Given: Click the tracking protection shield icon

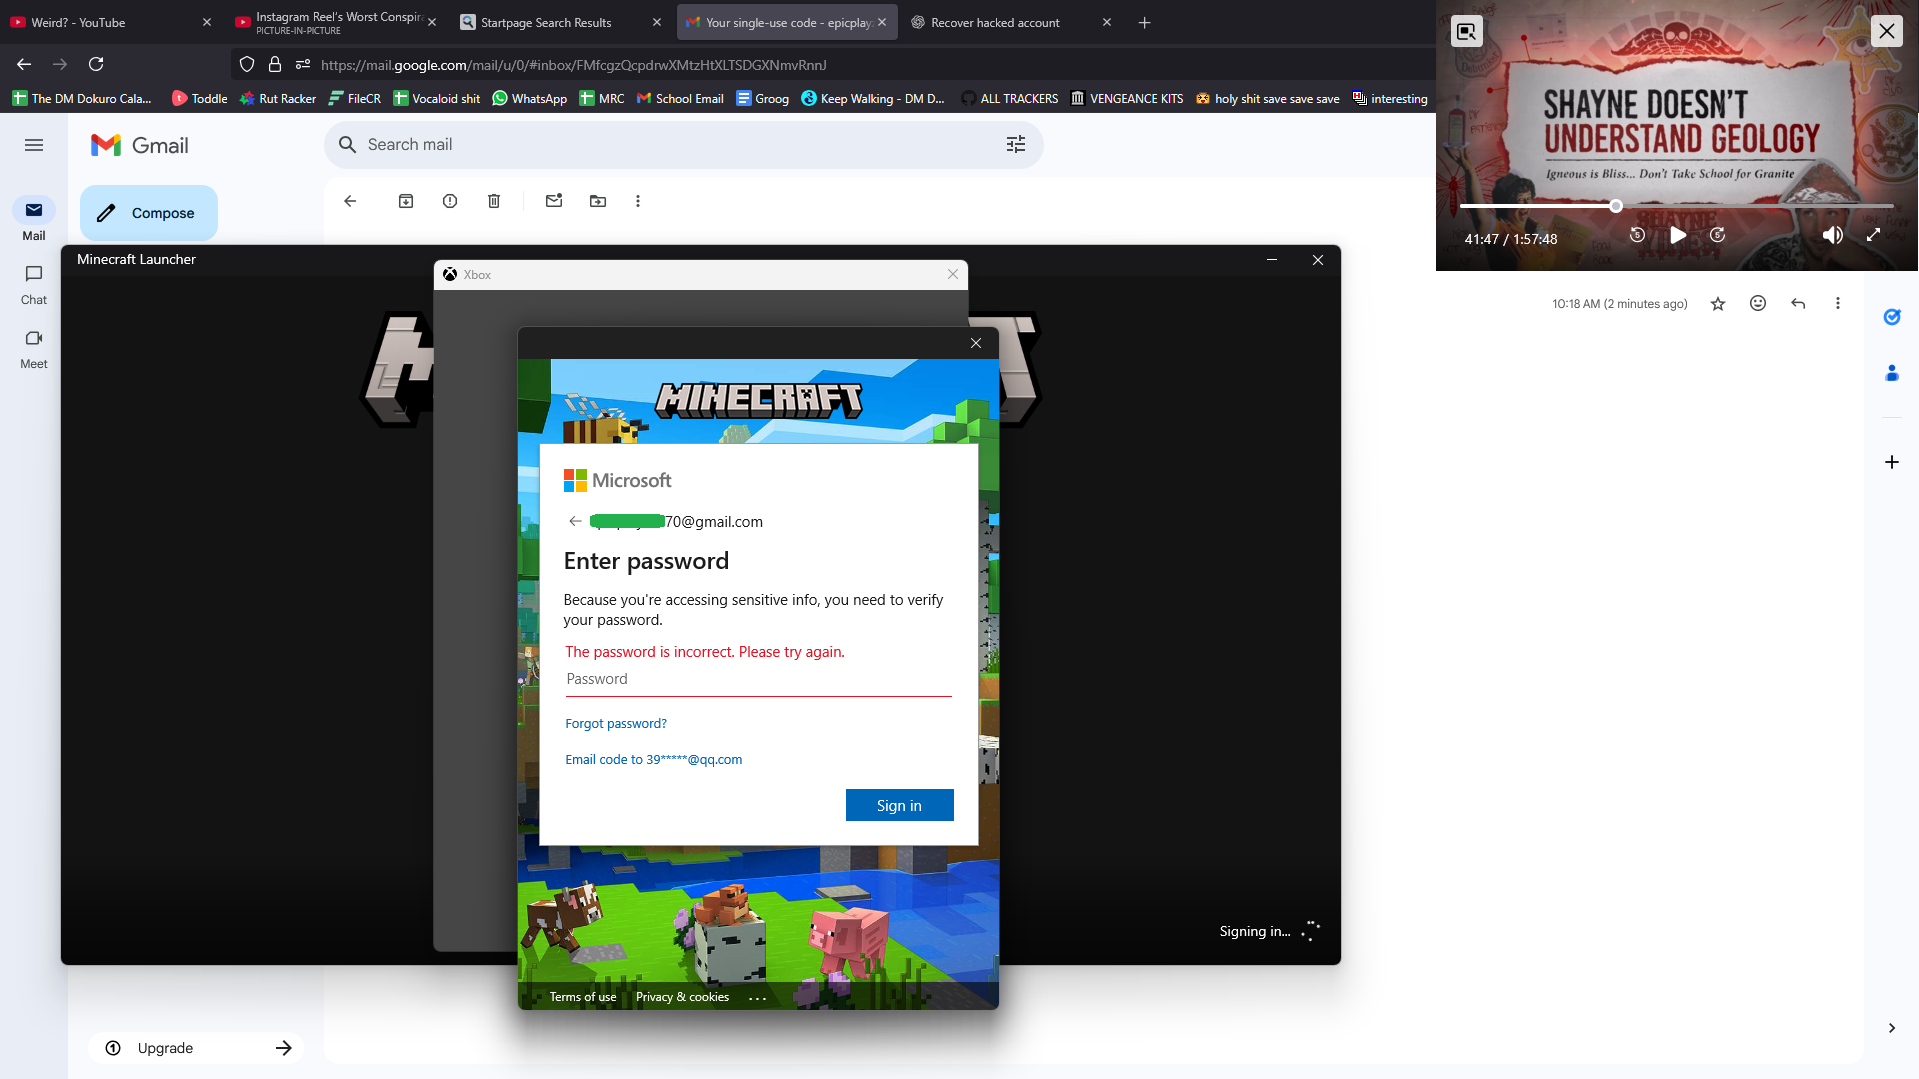Looking at the screenshot, I should pyautogui.click(x=247, y=64).
